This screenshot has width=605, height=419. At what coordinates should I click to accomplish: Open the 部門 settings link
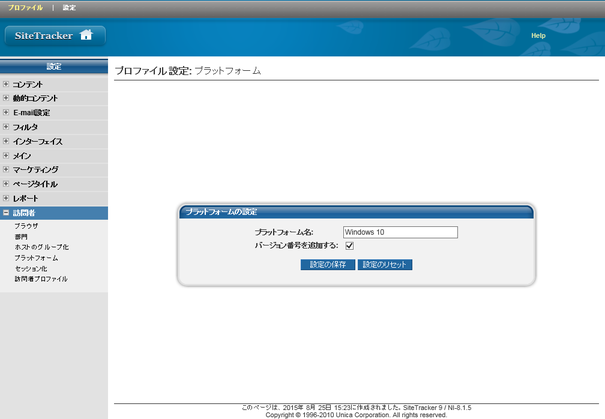[21, 237]
